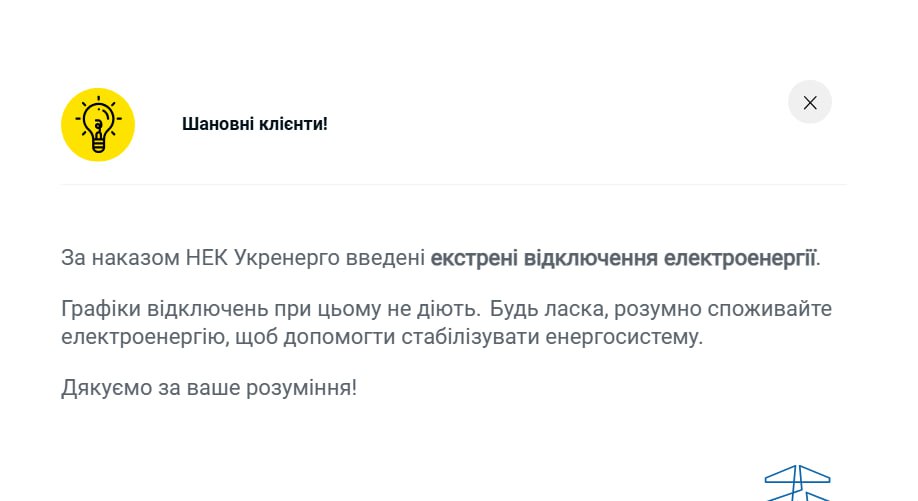Click the blue power pylon icon
The image size is (918, 501).
click(x=797, y=484)
